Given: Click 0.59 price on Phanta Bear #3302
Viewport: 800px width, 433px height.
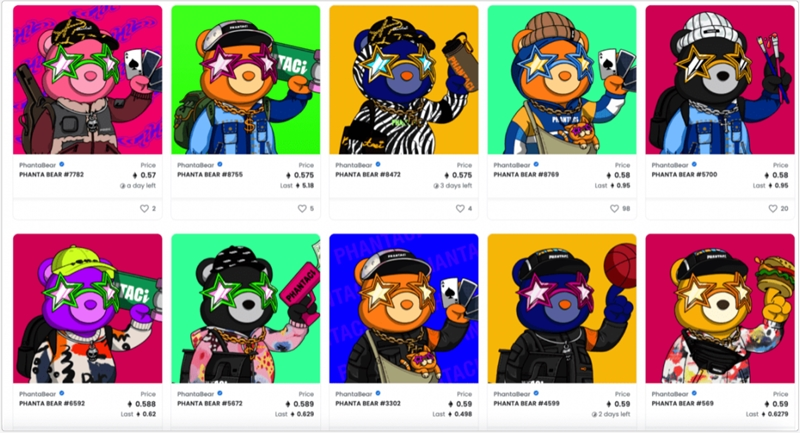Looking at the screenshot, I should tap(460, 404).
